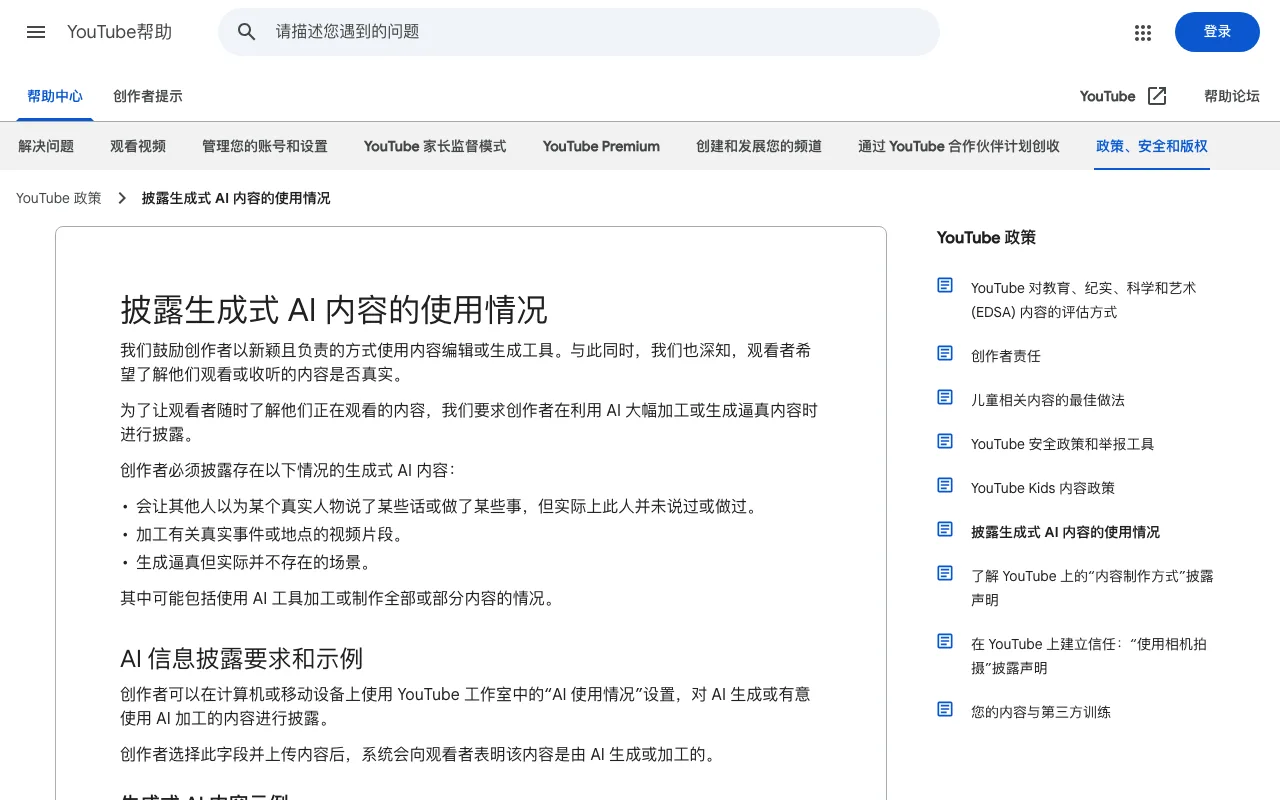Click the breadcrumb chevron after YouTube 政策
Screen dimensions: 1280x800
point(122,198)
